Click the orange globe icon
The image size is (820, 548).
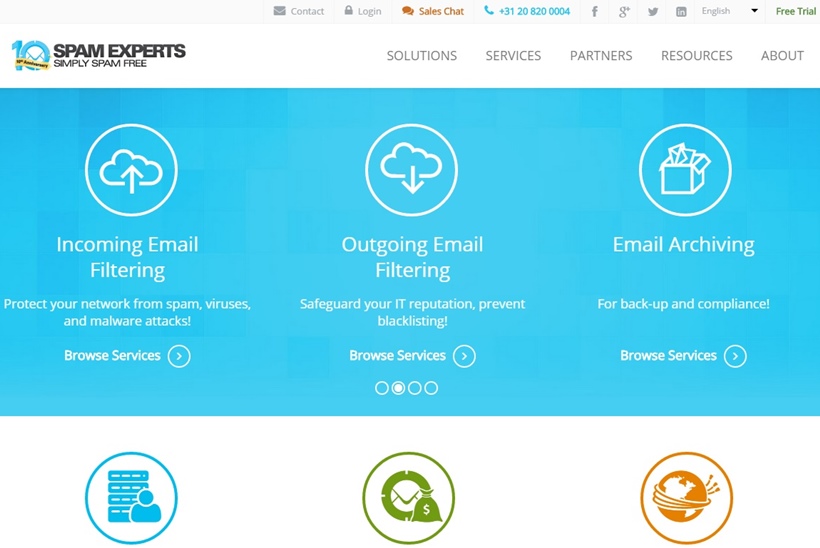687,498
